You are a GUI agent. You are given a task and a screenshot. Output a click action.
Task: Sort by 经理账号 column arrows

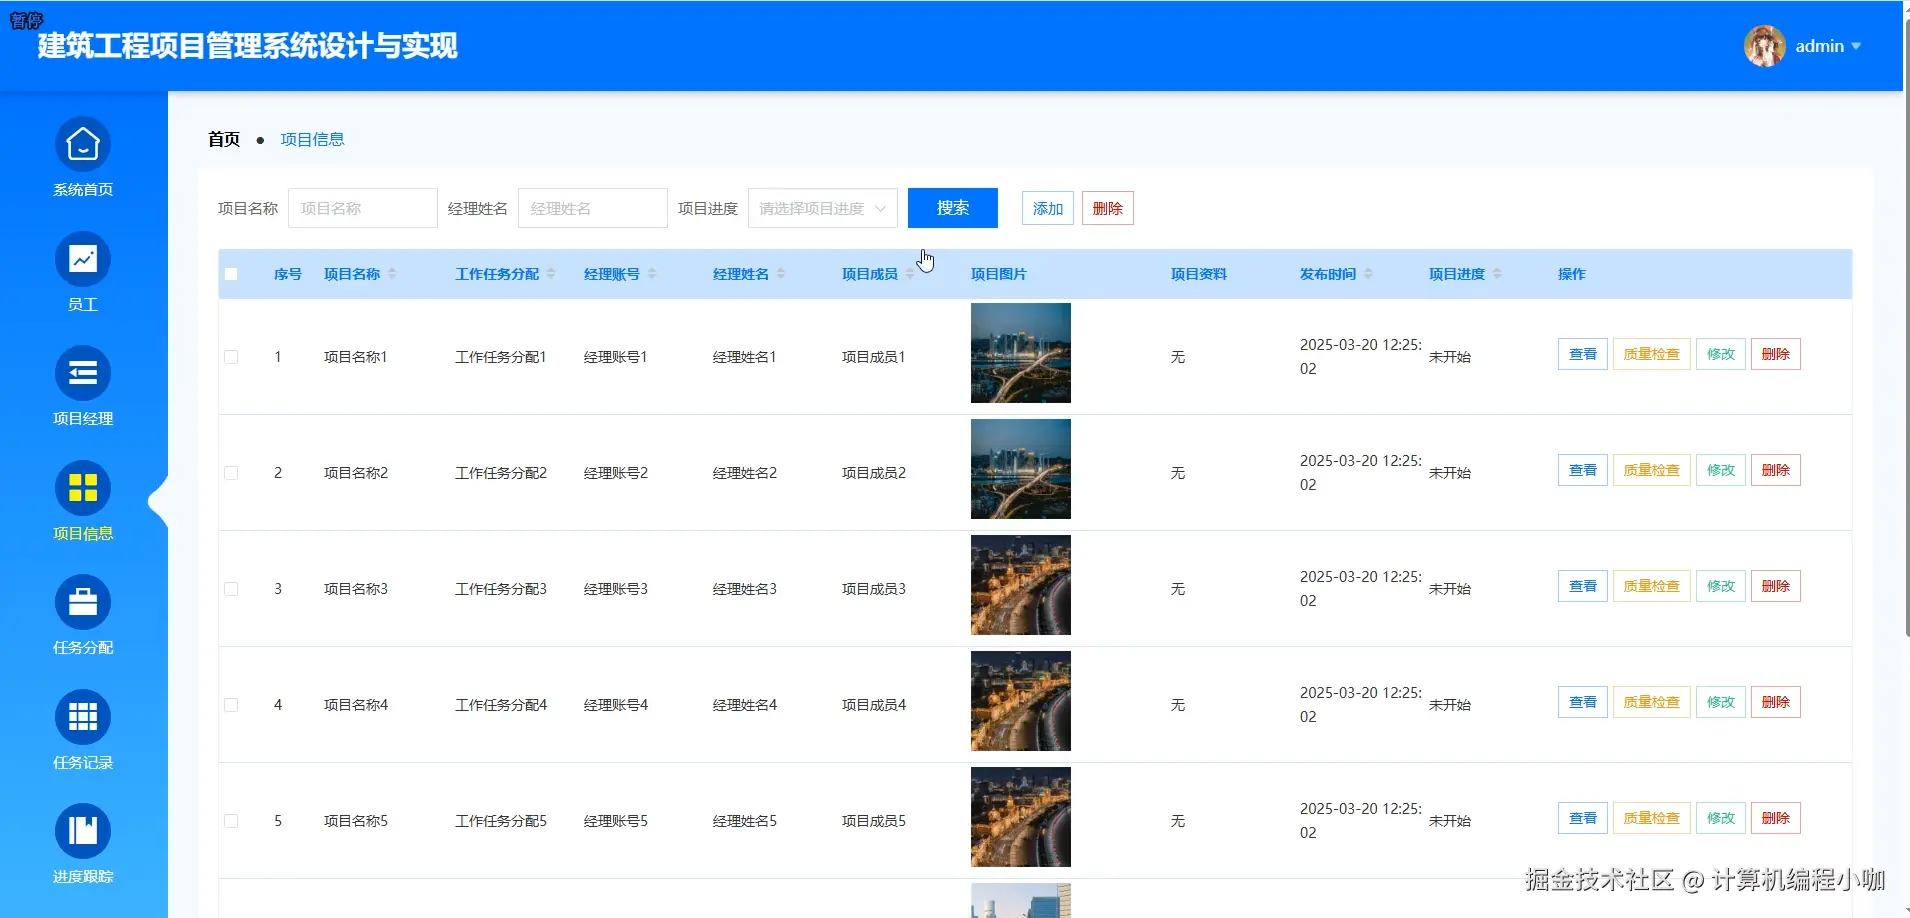pos(652,274)
